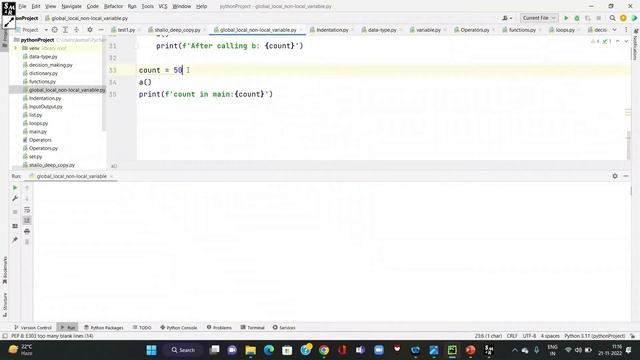The image size is (640, 360).
Task: Open Chrome from the taskbar
Action: click(324, 350)
